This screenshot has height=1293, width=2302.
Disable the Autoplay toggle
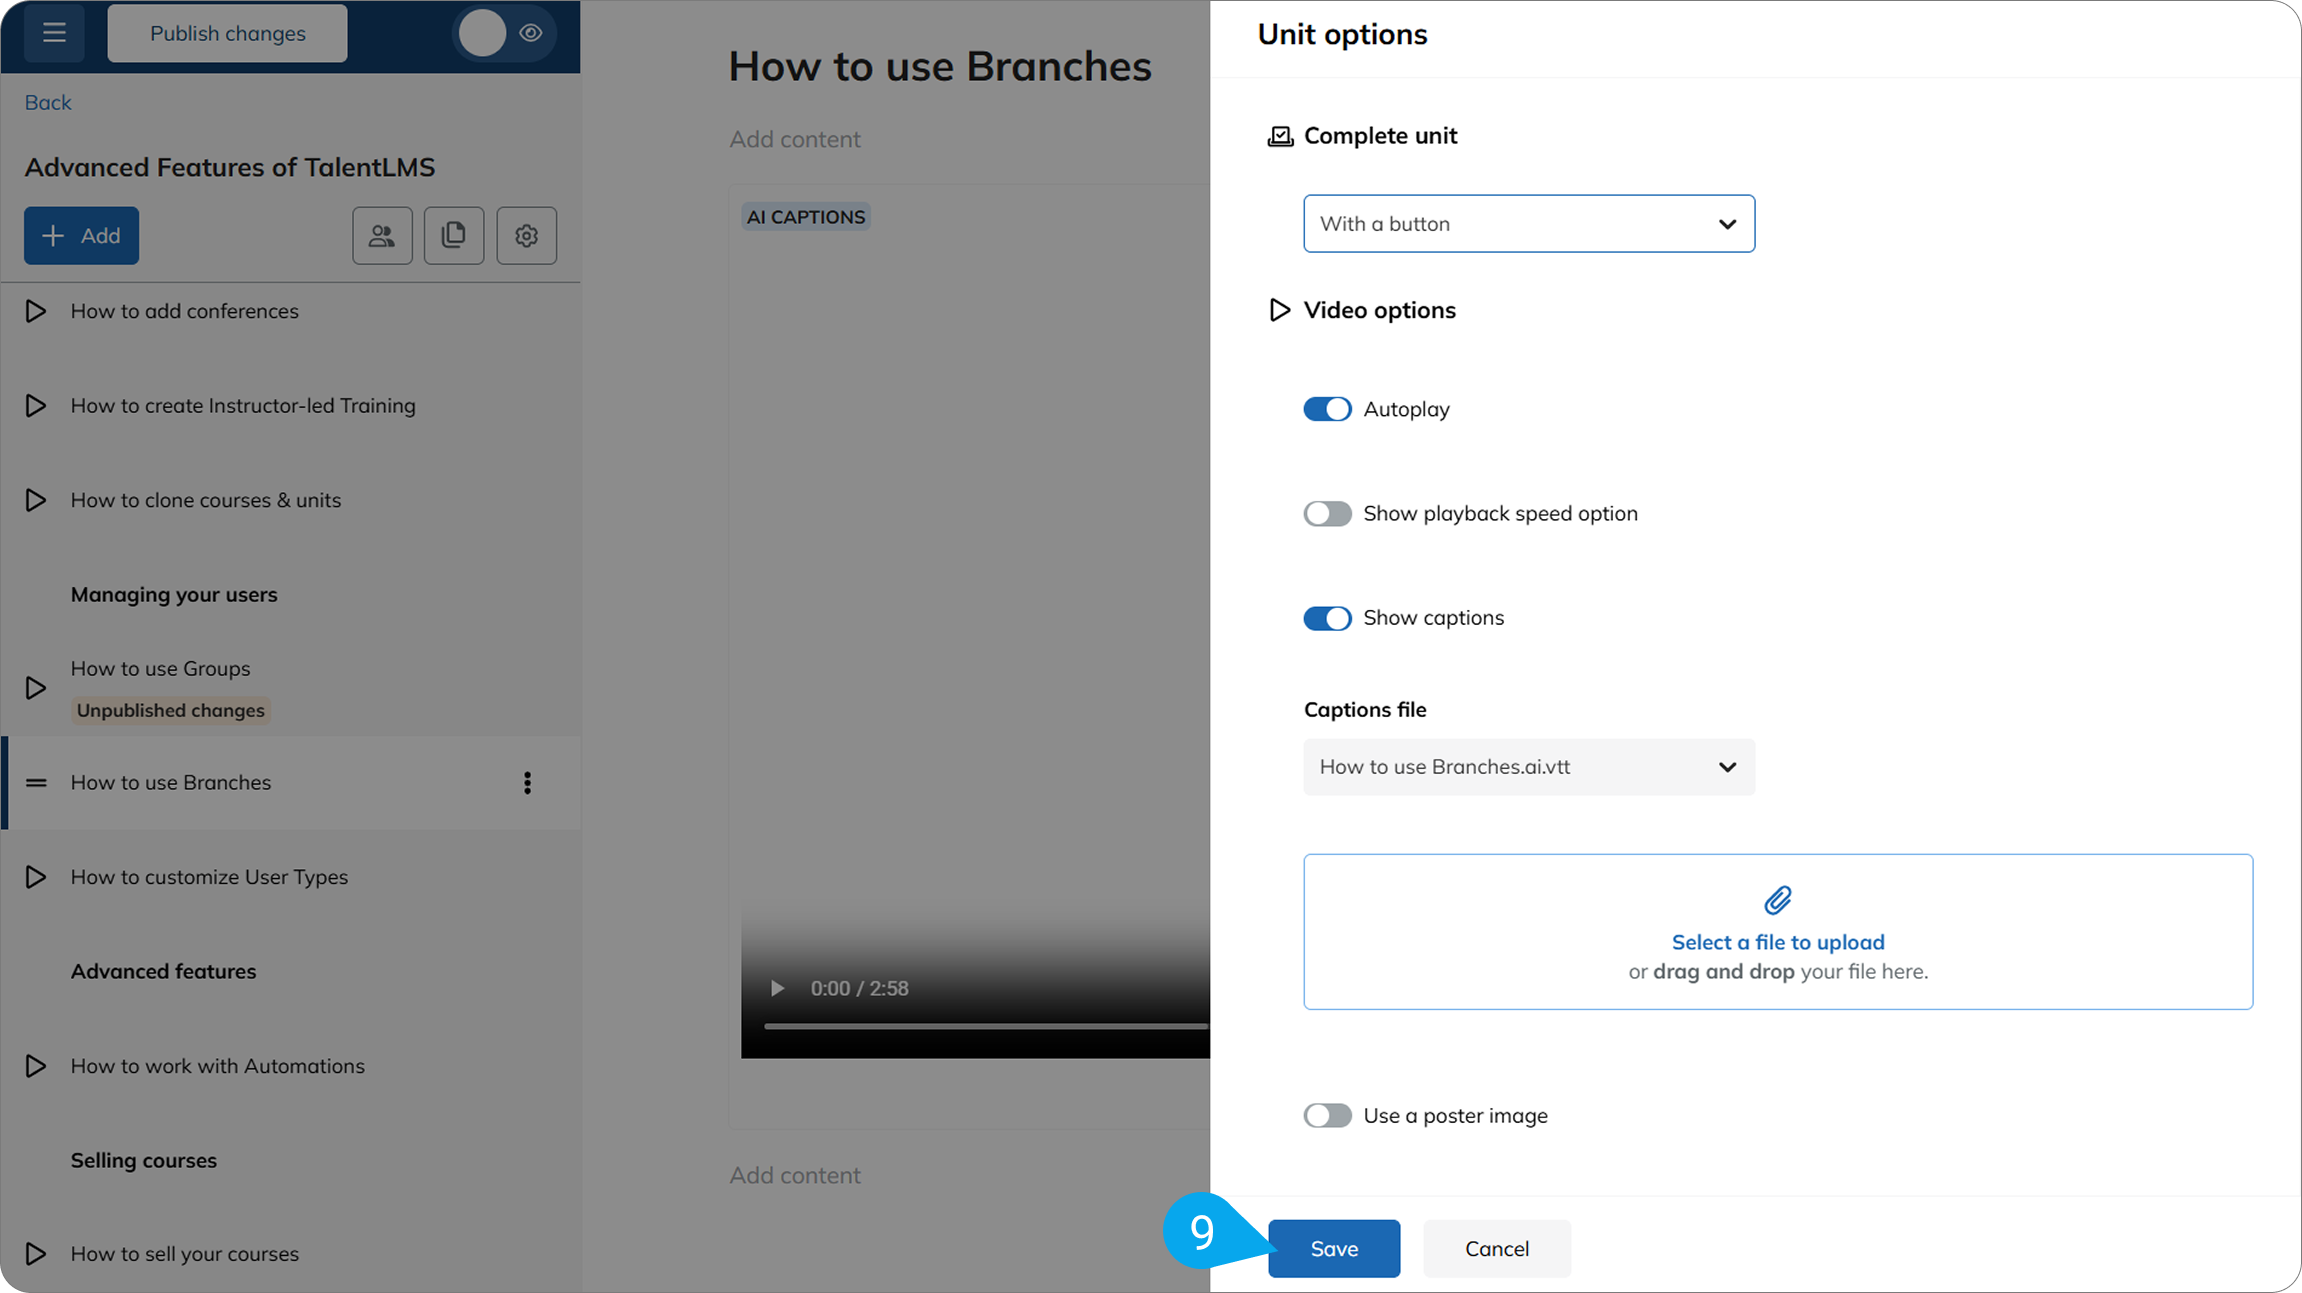[x=1327, y=409]
